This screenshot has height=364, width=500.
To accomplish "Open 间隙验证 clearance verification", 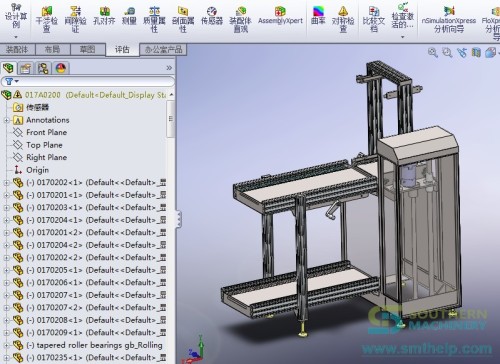I will point(75,19).
